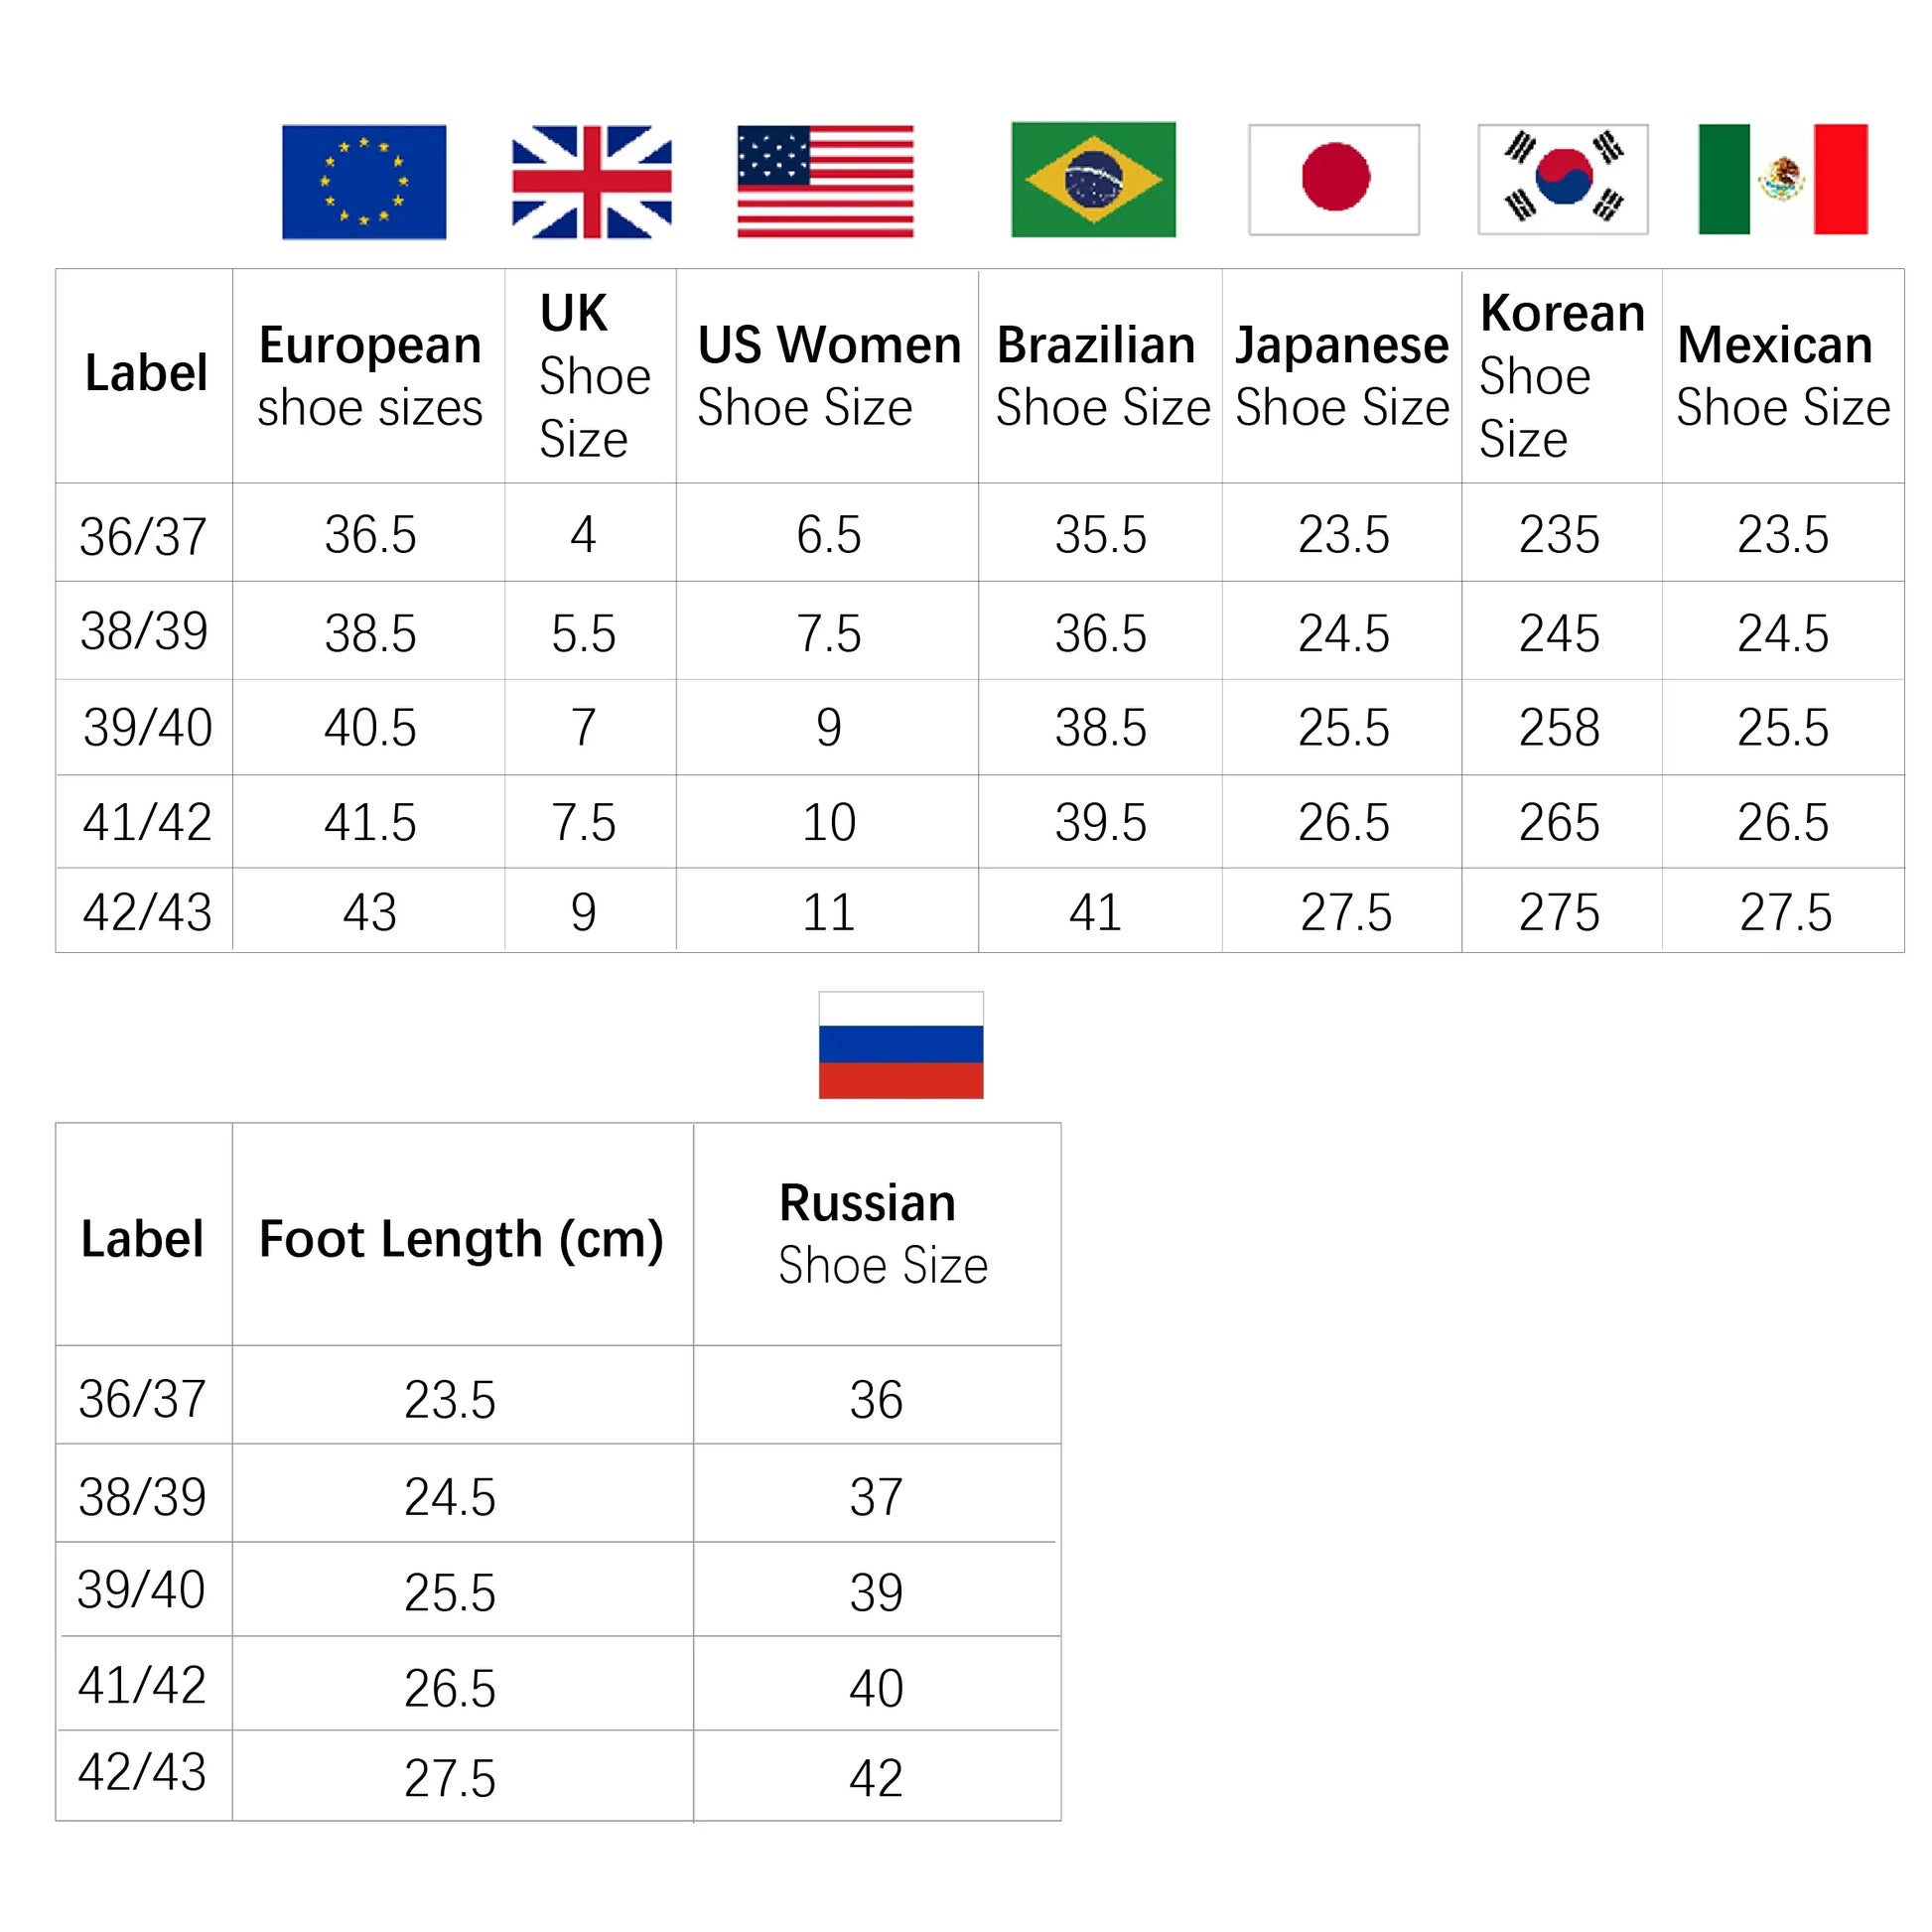
Task: Click the European shoe sizes header
Action: (x=370, y=376)
